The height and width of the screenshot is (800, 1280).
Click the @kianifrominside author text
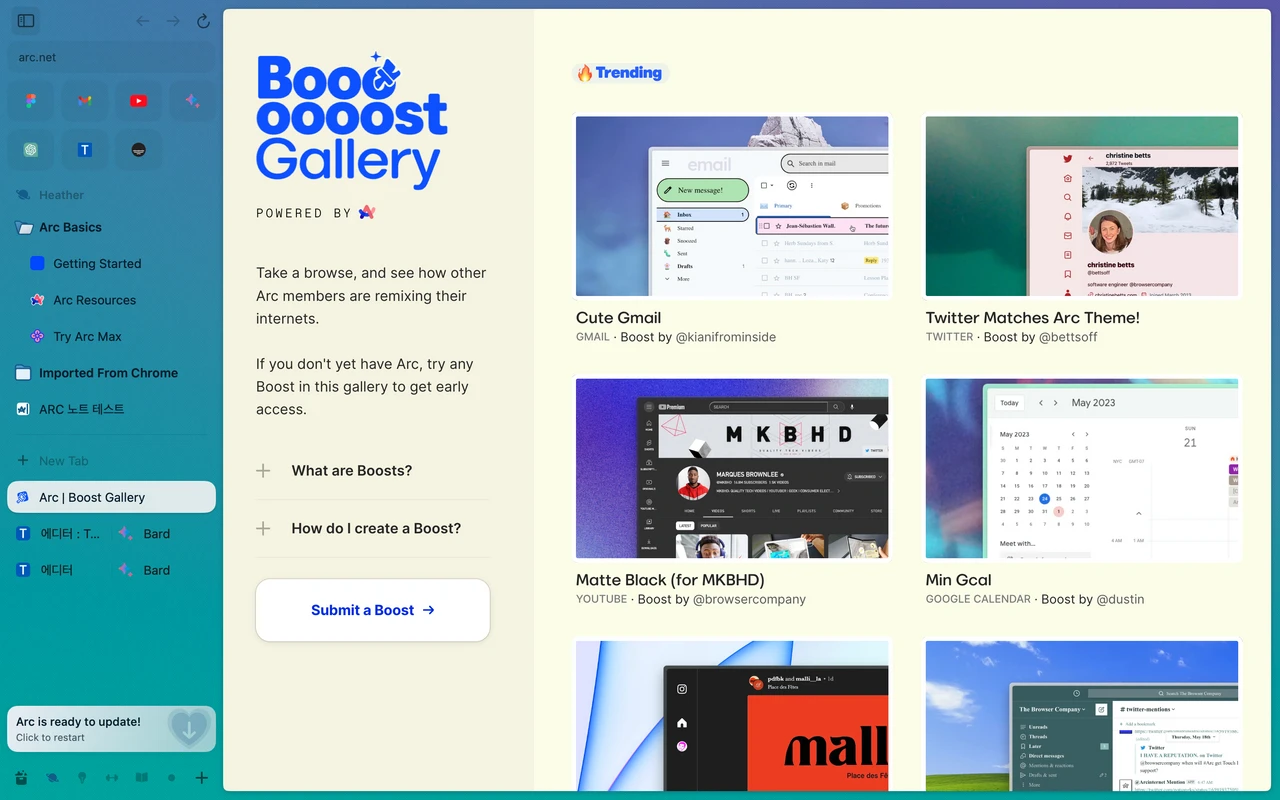tap(726, 337)
